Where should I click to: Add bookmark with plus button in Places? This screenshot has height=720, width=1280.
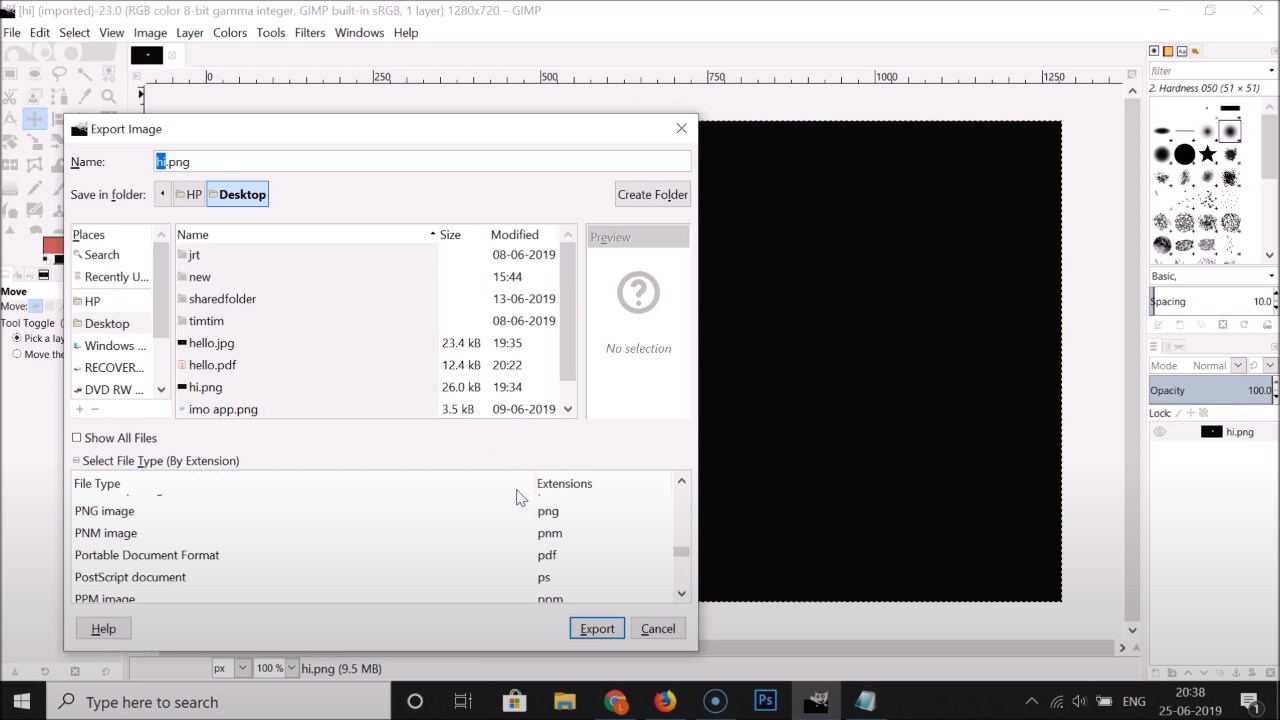click(x=79, y=409)
